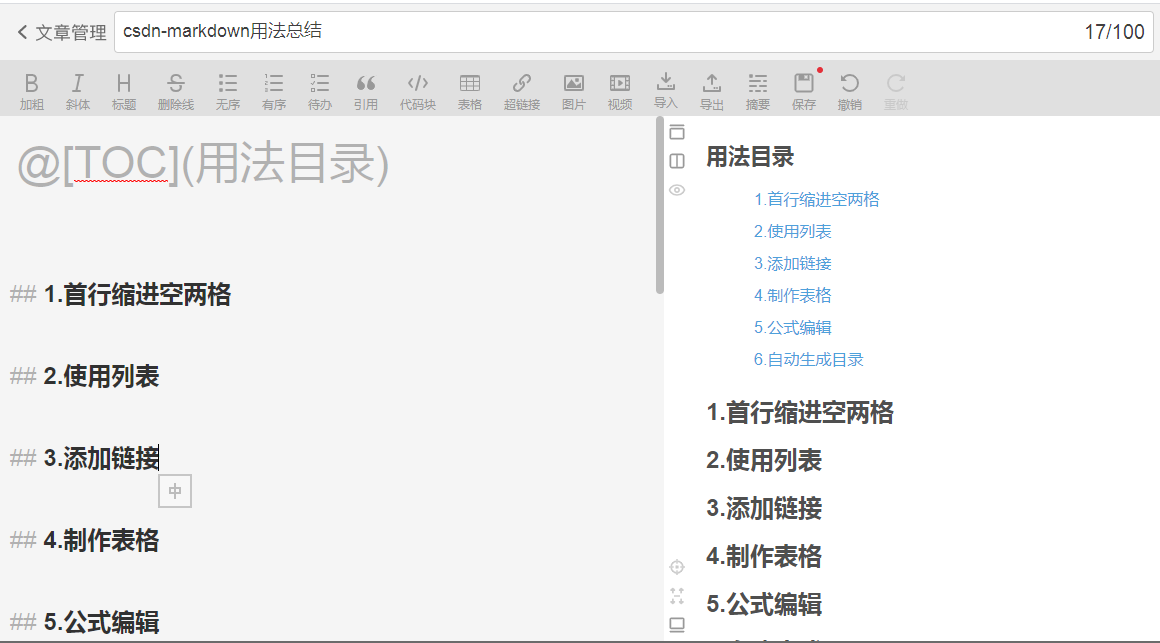1160x643 pixels.
Task: Import a document using 导入 icon
Action: point(666,88)
